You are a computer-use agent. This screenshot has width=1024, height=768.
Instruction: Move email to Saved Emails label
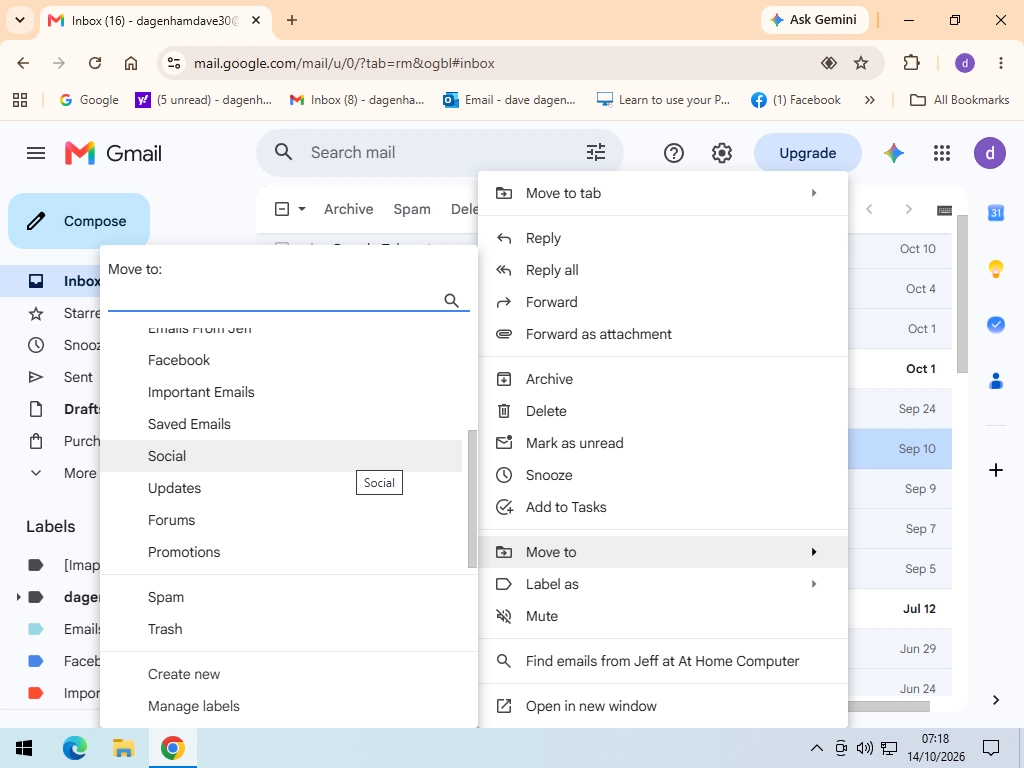click(281, 424)
